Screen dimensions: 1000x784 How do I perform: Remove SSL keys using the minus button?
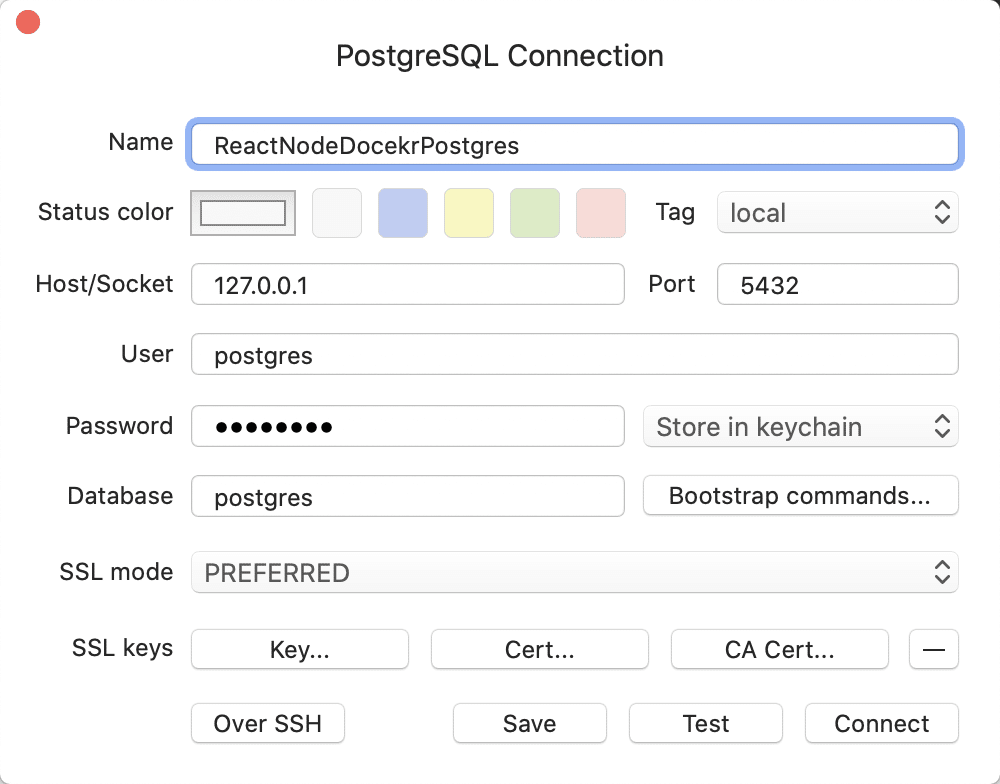933,649
